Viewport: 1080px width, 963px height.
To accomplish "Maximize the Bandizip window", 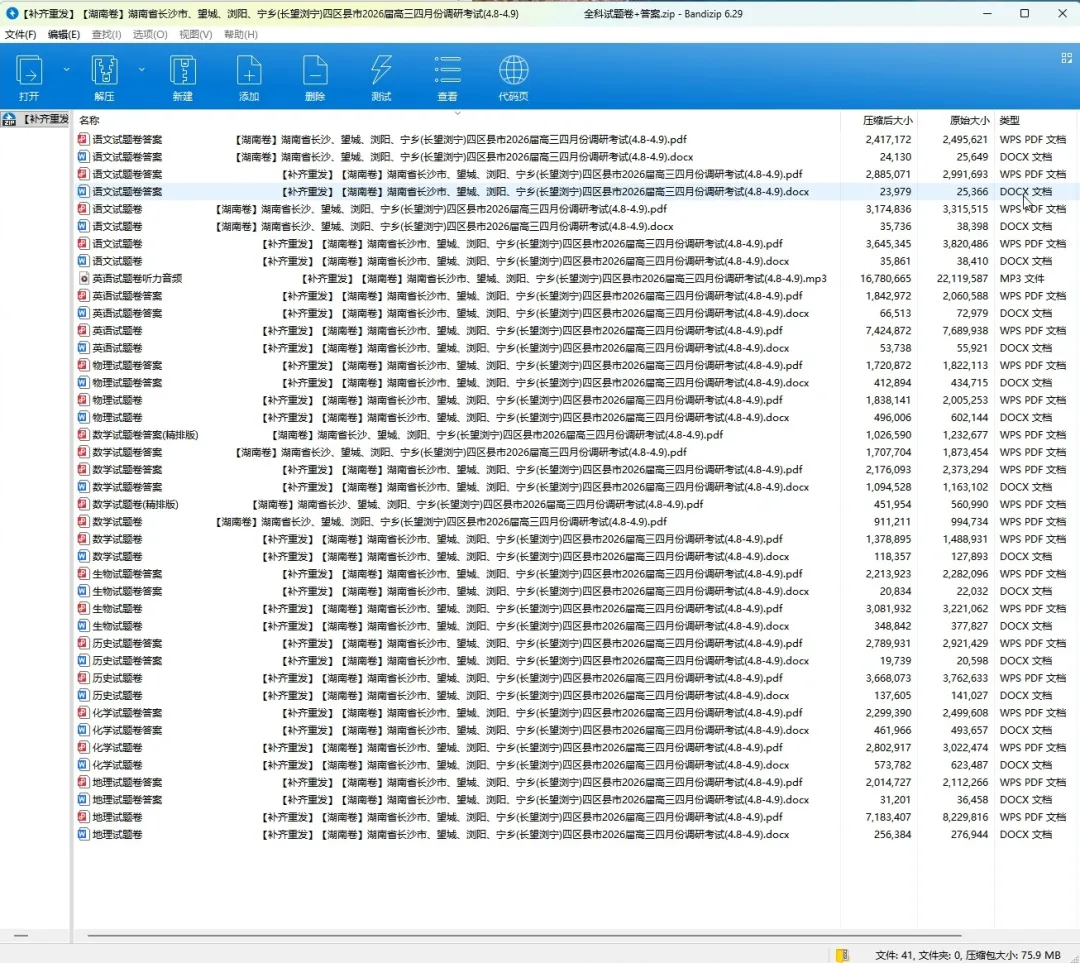I will coord(1024,13).
